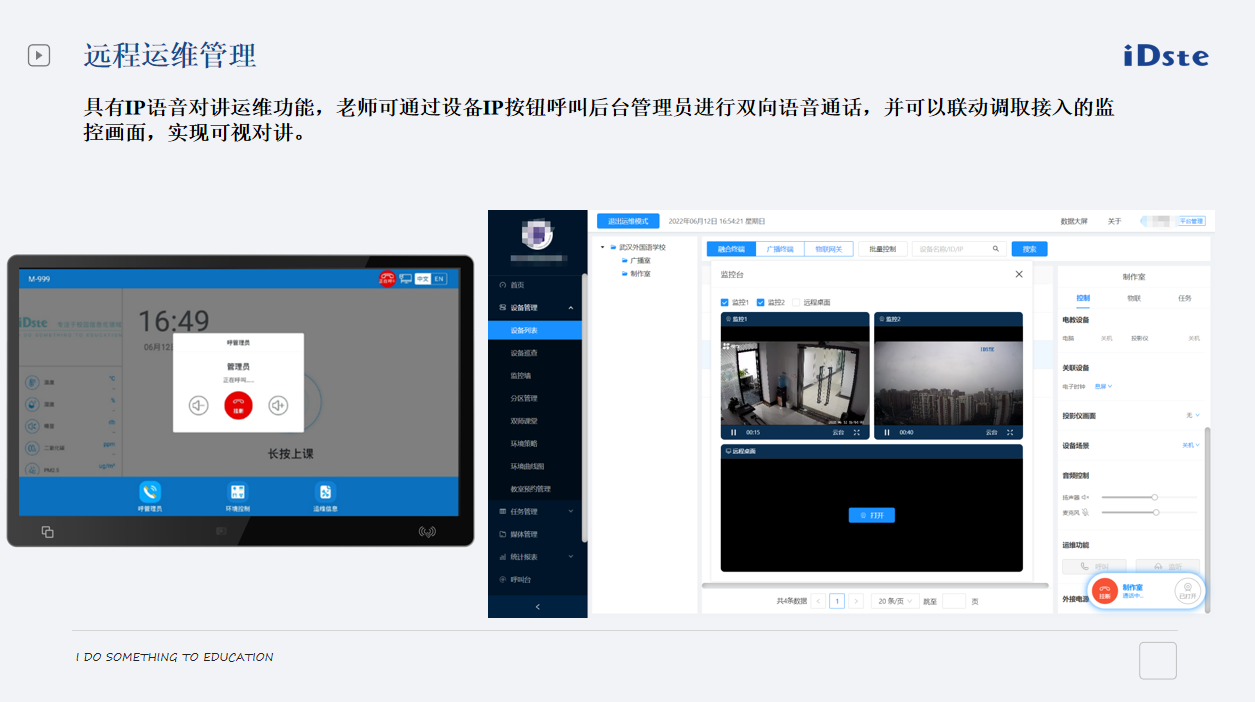Open the 投影仪画面 dropdown
1255x702 pixels.
coord(1192,415)
